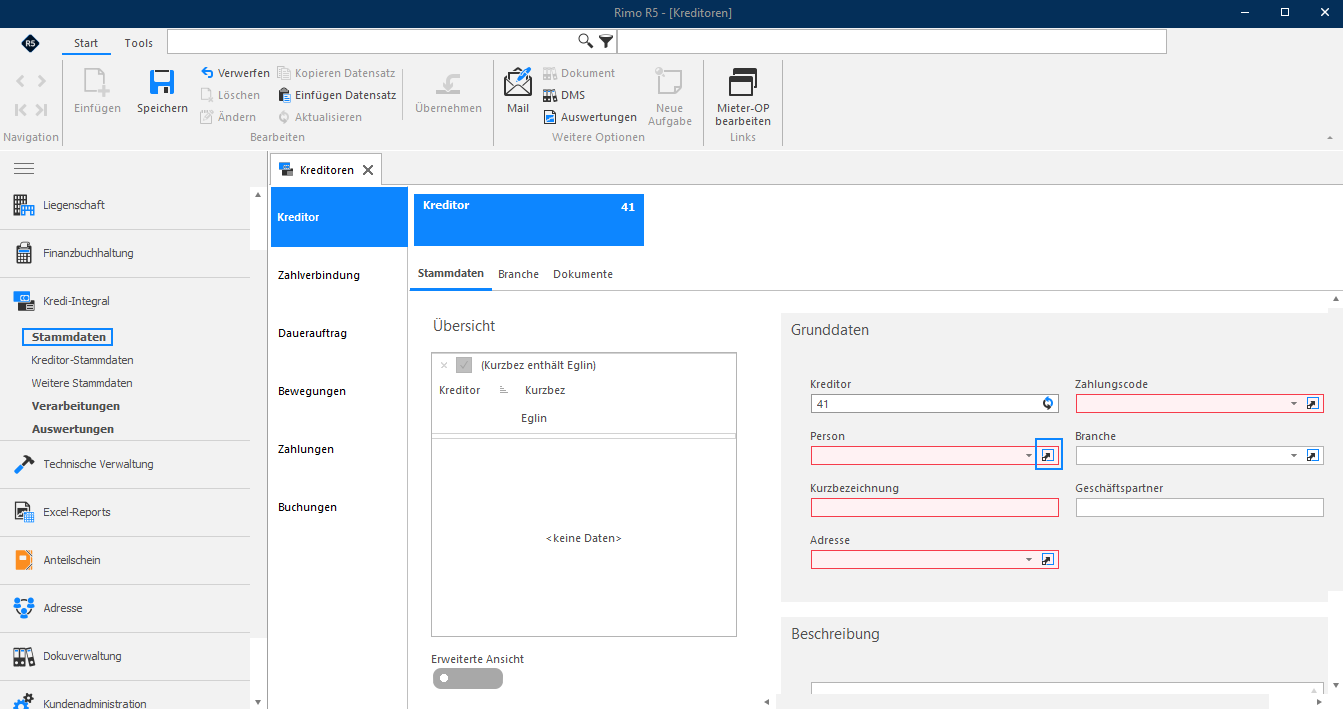The image size is (1343, 709).
Task: Click Löschen in the Bearbeiten group
Action: 230,95
